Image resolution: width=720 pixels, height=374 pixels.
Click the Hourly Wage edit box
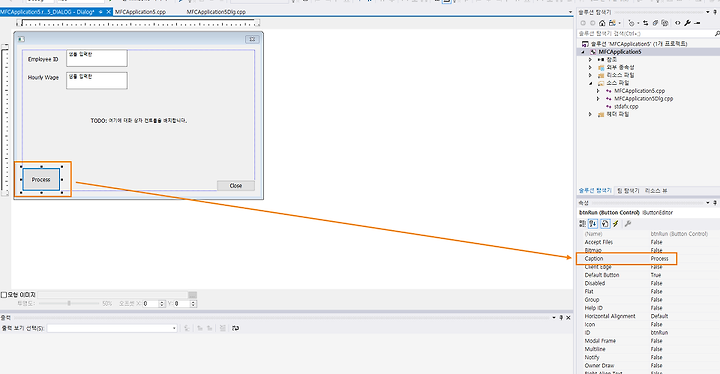click(x=97, y=80)
